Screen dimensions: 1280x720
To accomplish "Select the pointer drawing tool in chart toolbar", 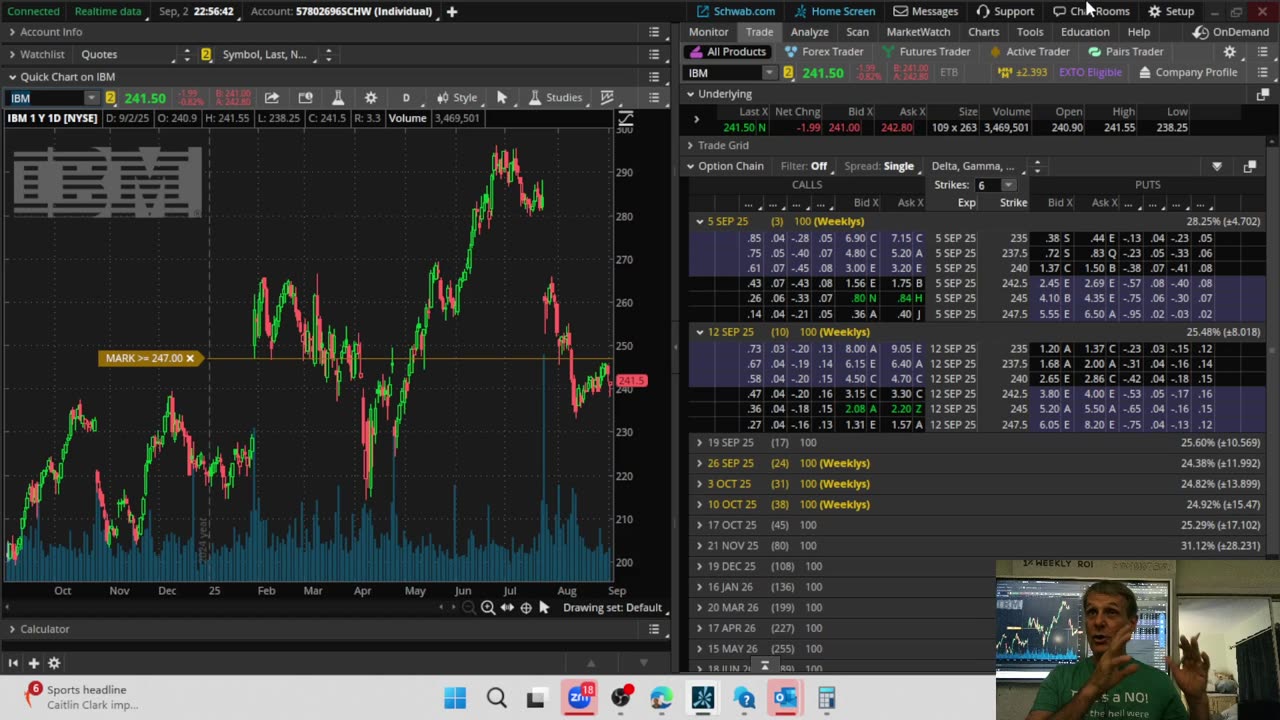I will point(502,97).
